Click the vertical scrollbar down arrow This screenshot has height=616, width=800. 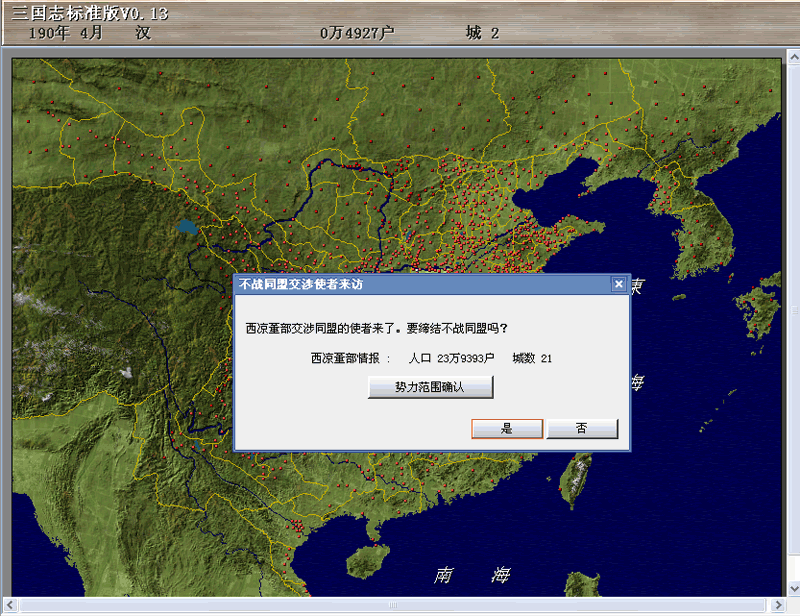point(794,588)
